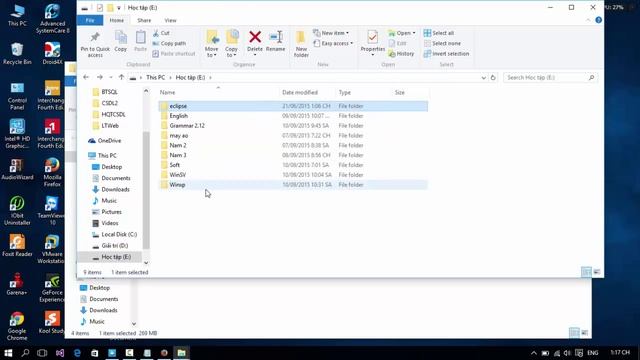640x360 pixels.
Task: Open Quick Access Toolbar customize arrow
Action: click(x=119, y=8)
